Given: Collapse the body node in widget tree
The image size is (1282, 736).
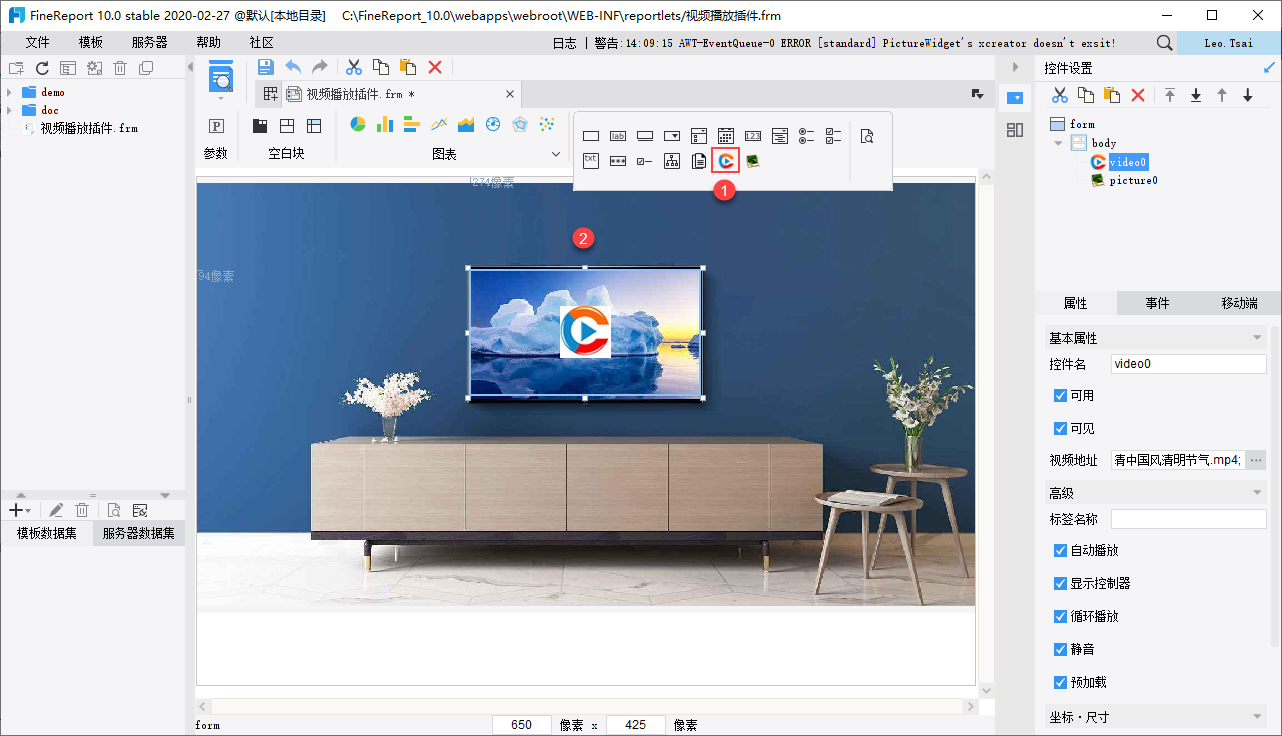Looking at the screenshot, I should (1058, 143).
